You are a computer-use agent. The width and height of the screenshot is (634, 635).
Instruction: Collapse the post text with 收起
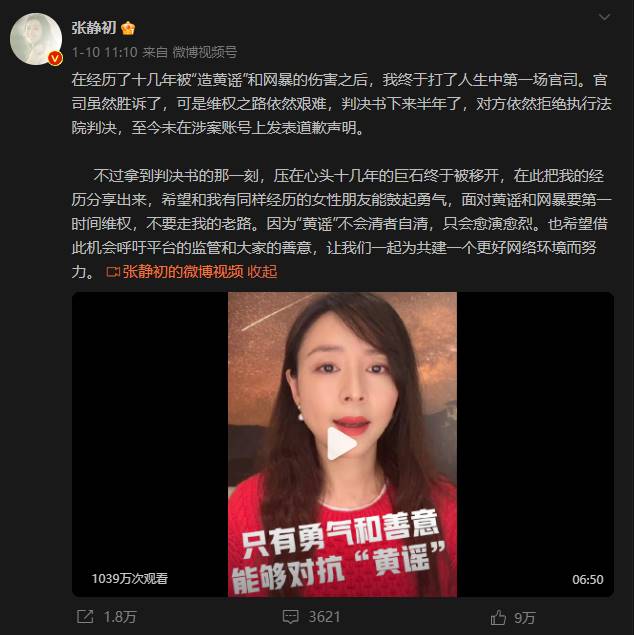point(262,272)
